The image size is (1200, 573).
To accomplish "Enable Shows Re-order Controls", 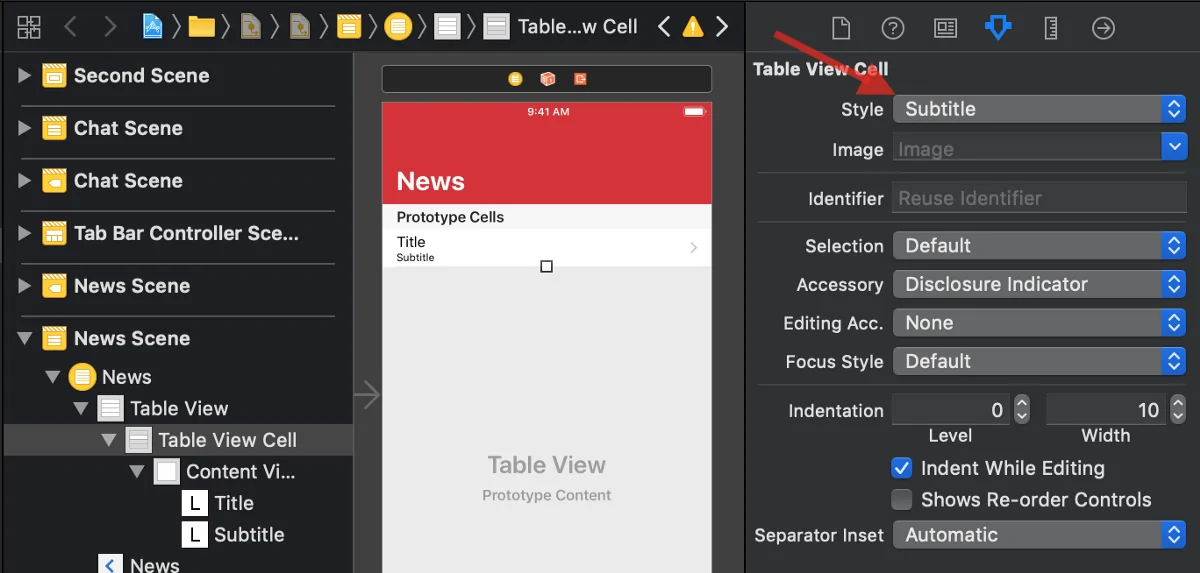I will (902, 500).
